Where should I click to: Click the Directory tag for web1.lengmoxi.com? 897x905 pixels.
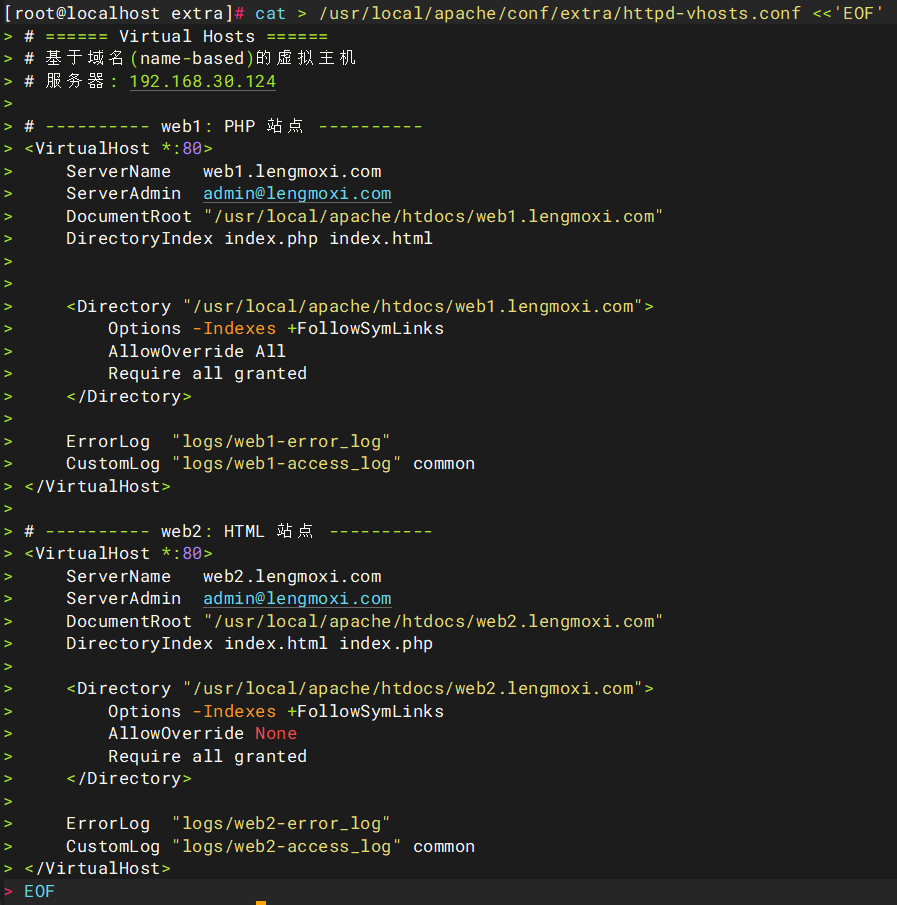point(360,306)
